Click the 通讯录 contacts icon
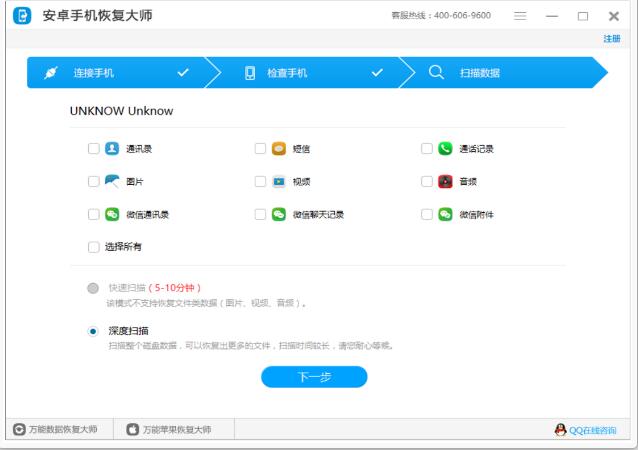This screenshot has width=638, height=450. point(112,149)
